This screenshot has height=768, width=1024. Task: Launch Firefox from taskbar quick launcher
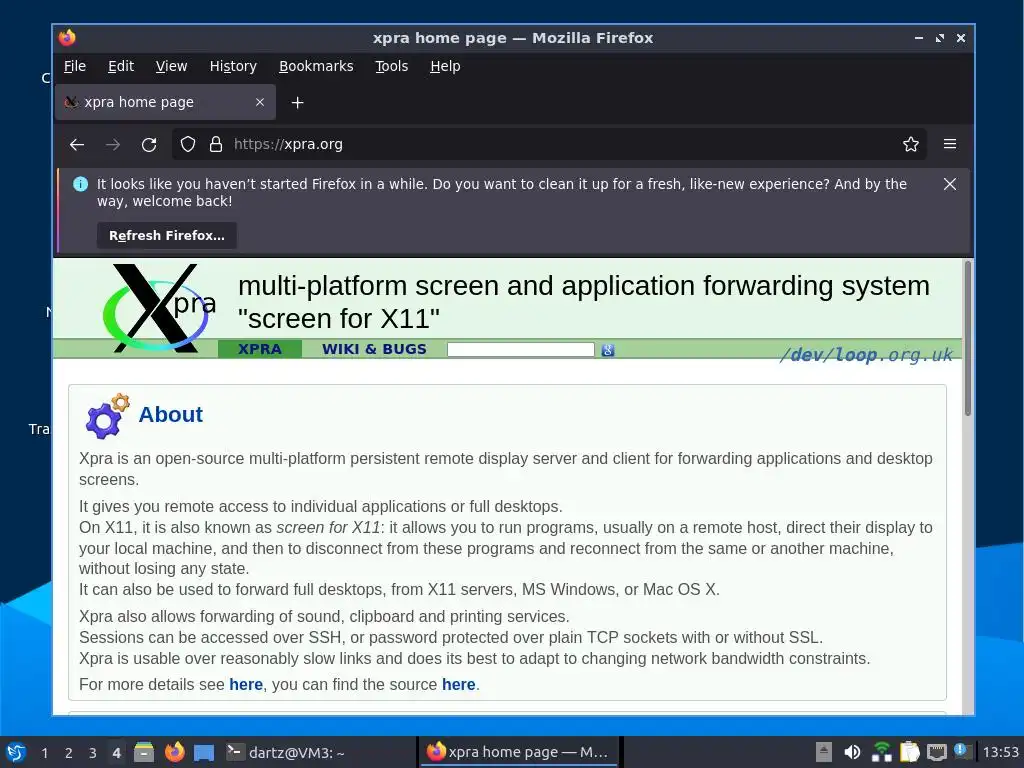(174, 752)
